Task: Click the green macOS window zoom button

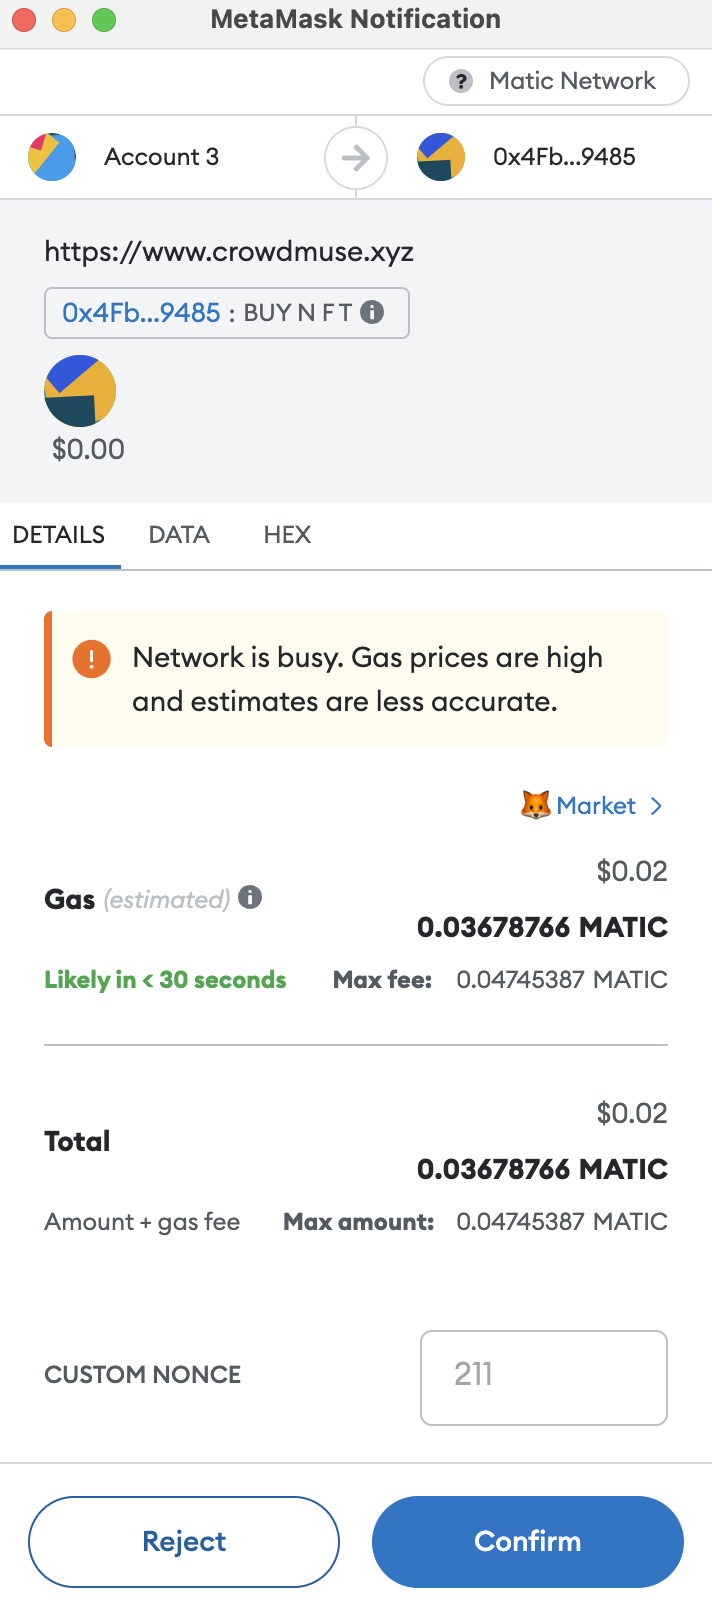Action: pos(104,19)
